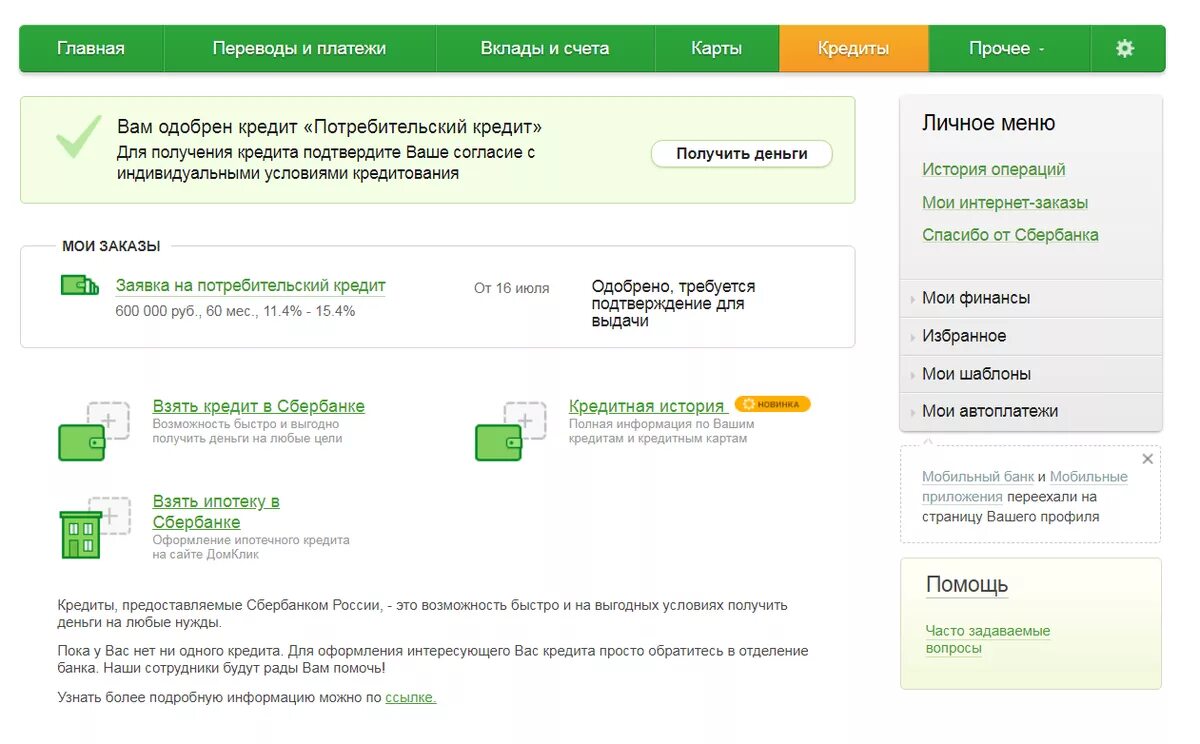Click the date От 16 июля
The height and width of the screenshot is (744, 1200).
[x=511, y=288]
